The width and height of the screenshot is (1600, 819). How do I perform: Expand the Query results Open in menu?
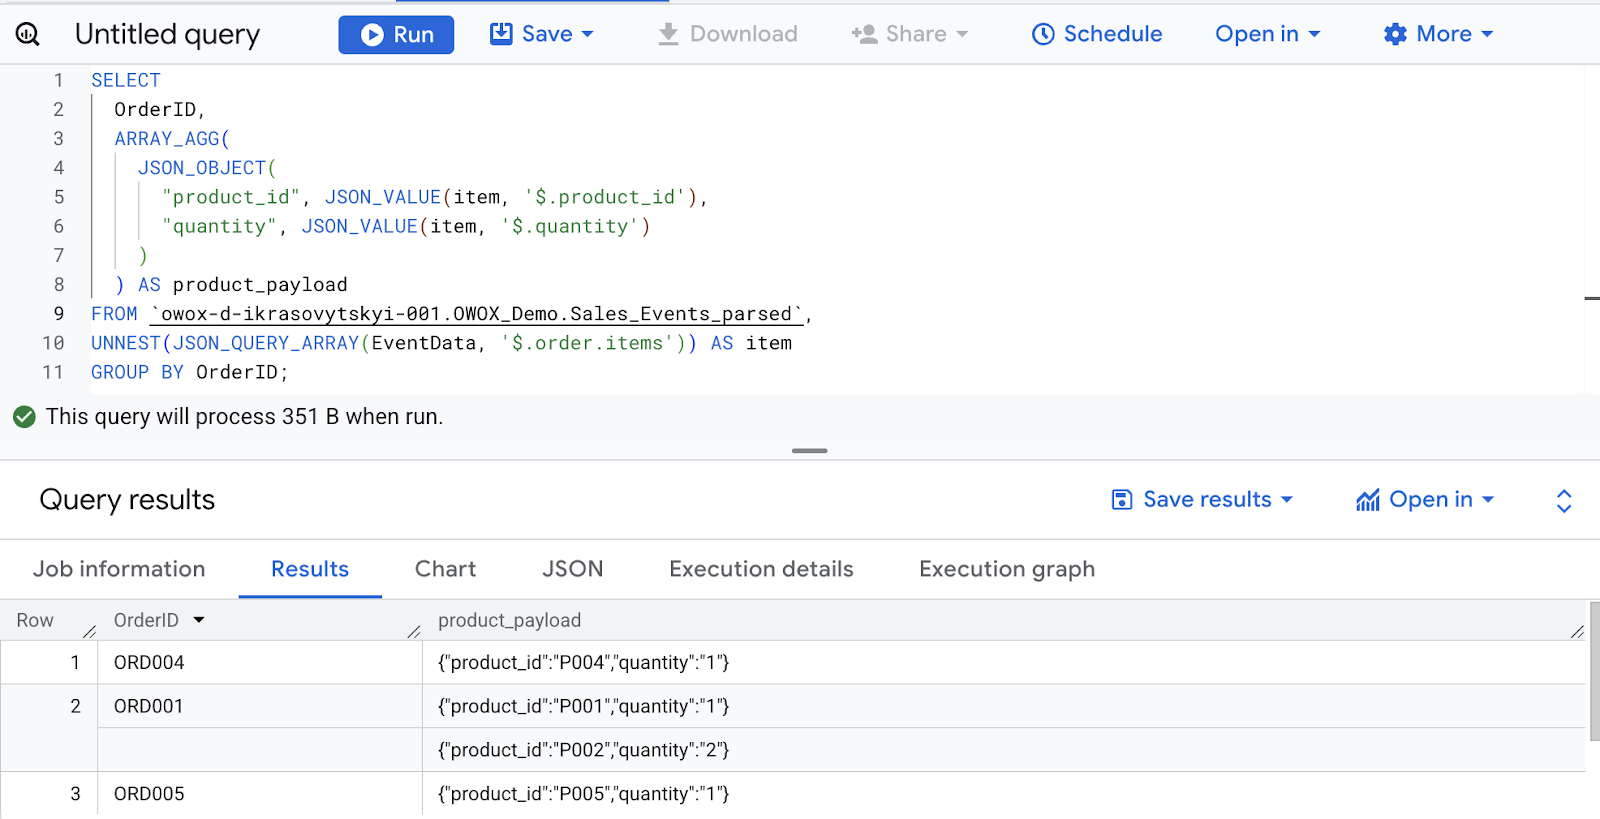click(1425, 499)
